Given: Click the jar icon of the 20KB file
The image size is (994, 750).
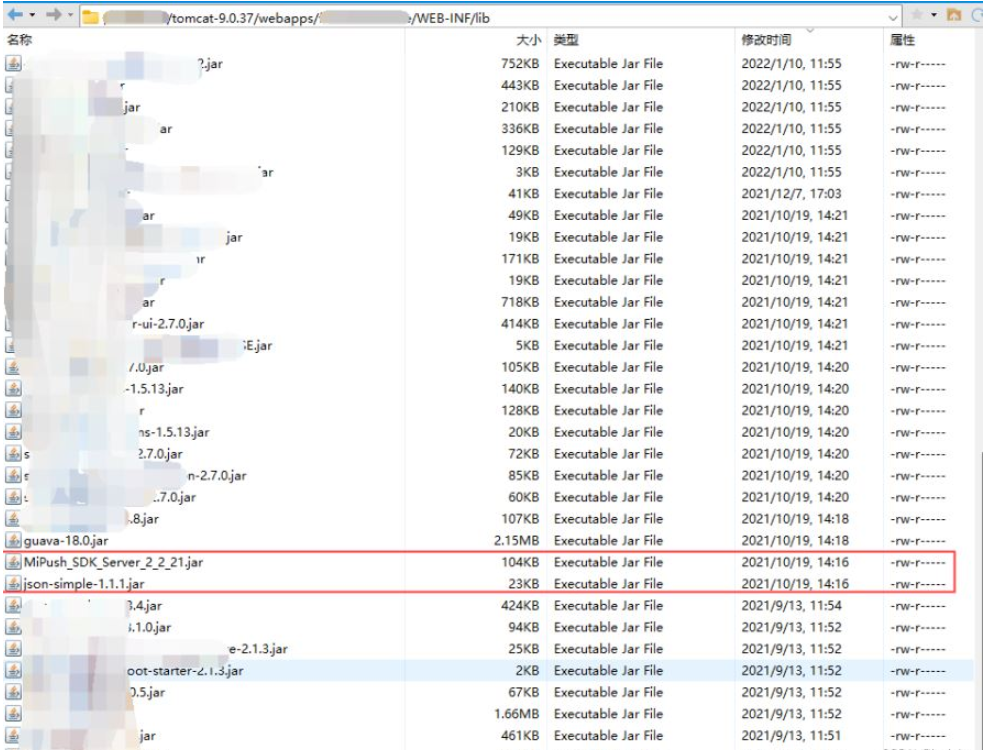Looking at the screenshot, I should pos(13,432).
